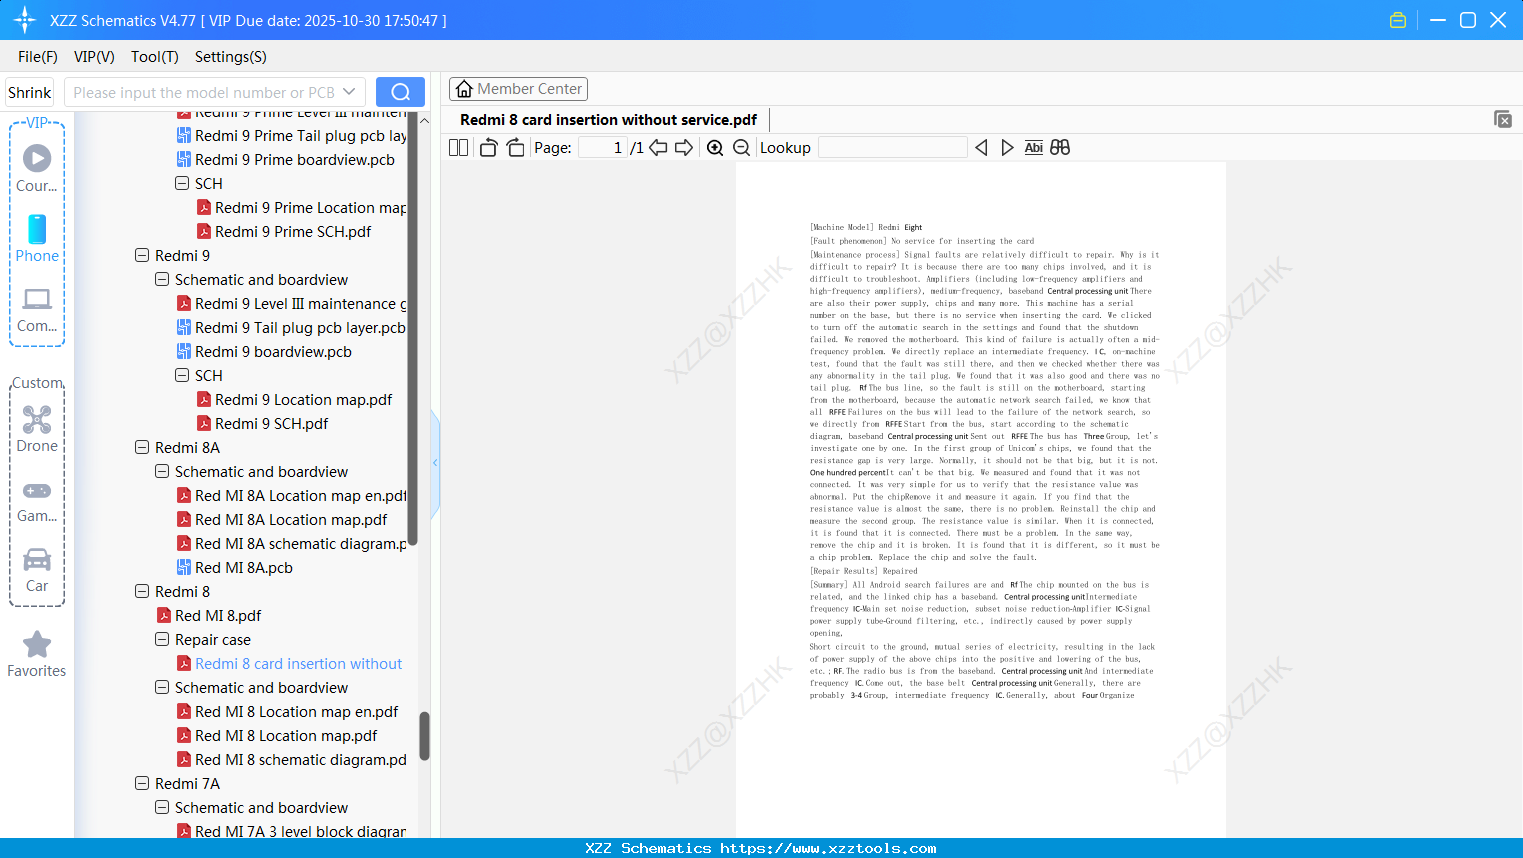
Task: Select the Car category icon
Action: (37, 570)
